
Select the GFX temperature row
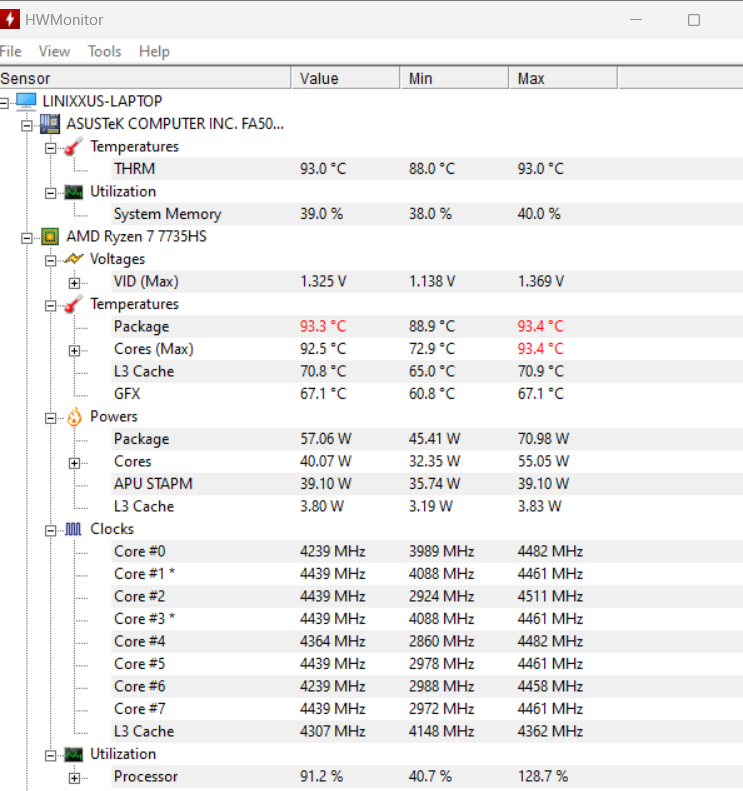pos(427,394)
